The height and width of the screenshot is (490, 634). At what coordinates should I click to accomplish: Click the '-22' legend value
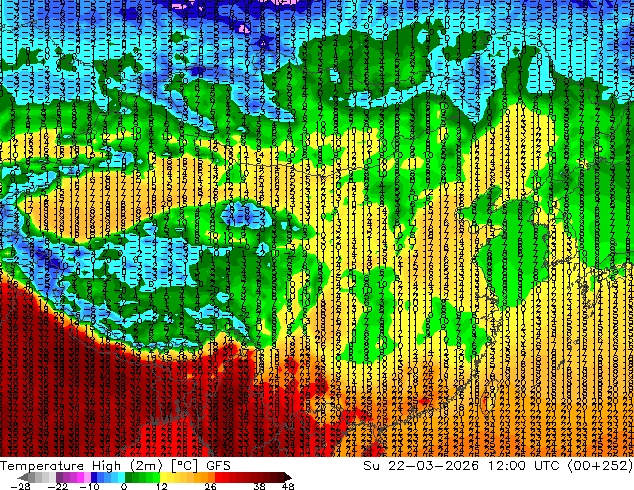pos(57,486)
